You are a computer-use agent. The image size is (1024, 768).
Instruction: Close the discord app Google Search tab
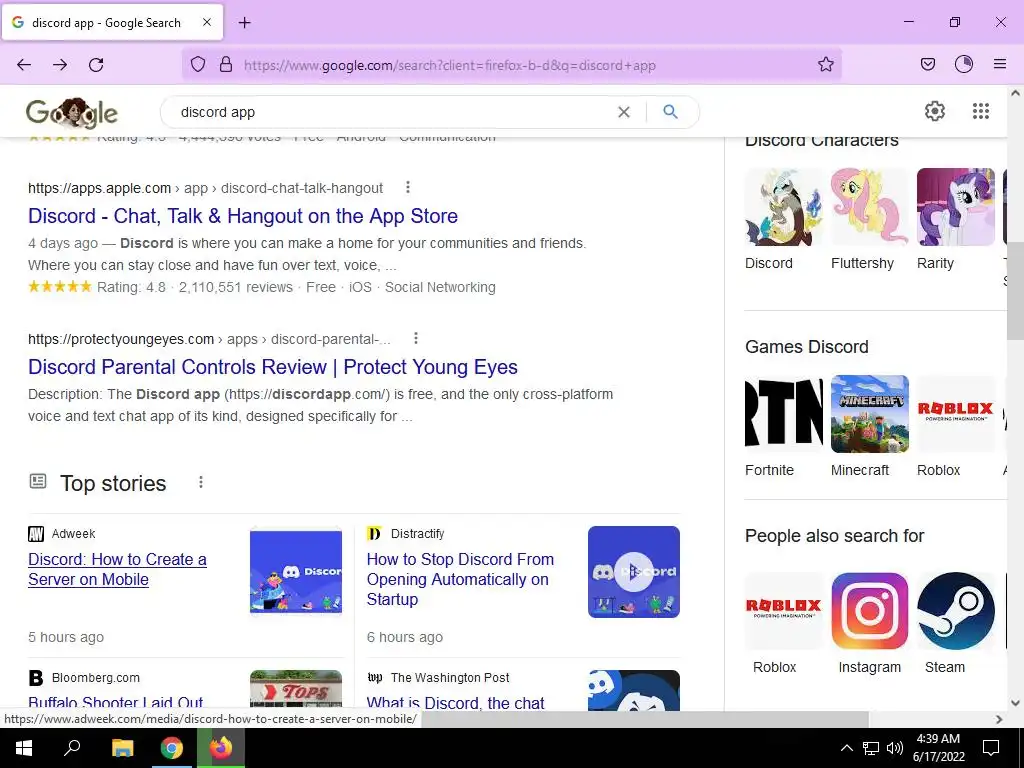pos(207,22)
